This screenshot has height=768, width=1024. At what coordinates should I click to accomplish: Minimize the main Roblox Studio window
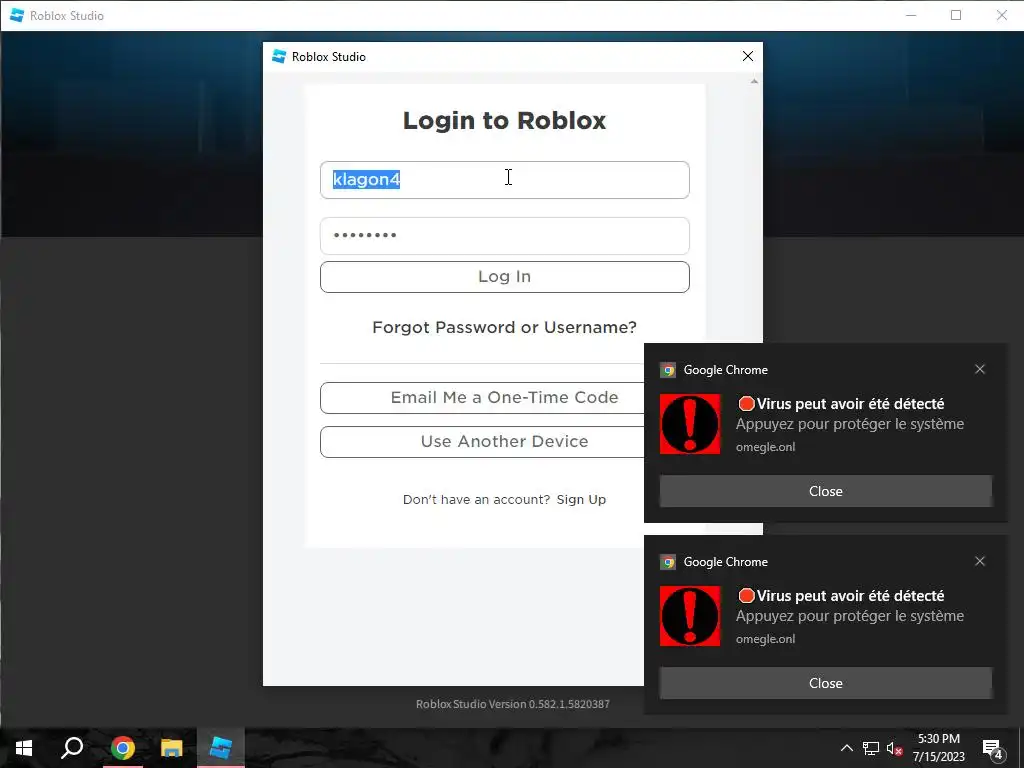click(911, 15)
